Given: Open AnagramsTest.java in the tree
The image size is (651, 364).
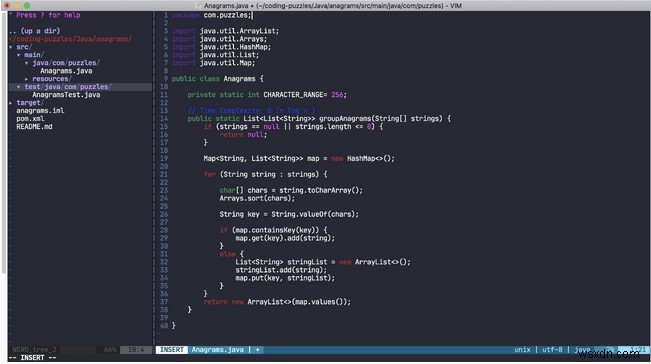Looking at the screenshot, I should pos(66,95).
